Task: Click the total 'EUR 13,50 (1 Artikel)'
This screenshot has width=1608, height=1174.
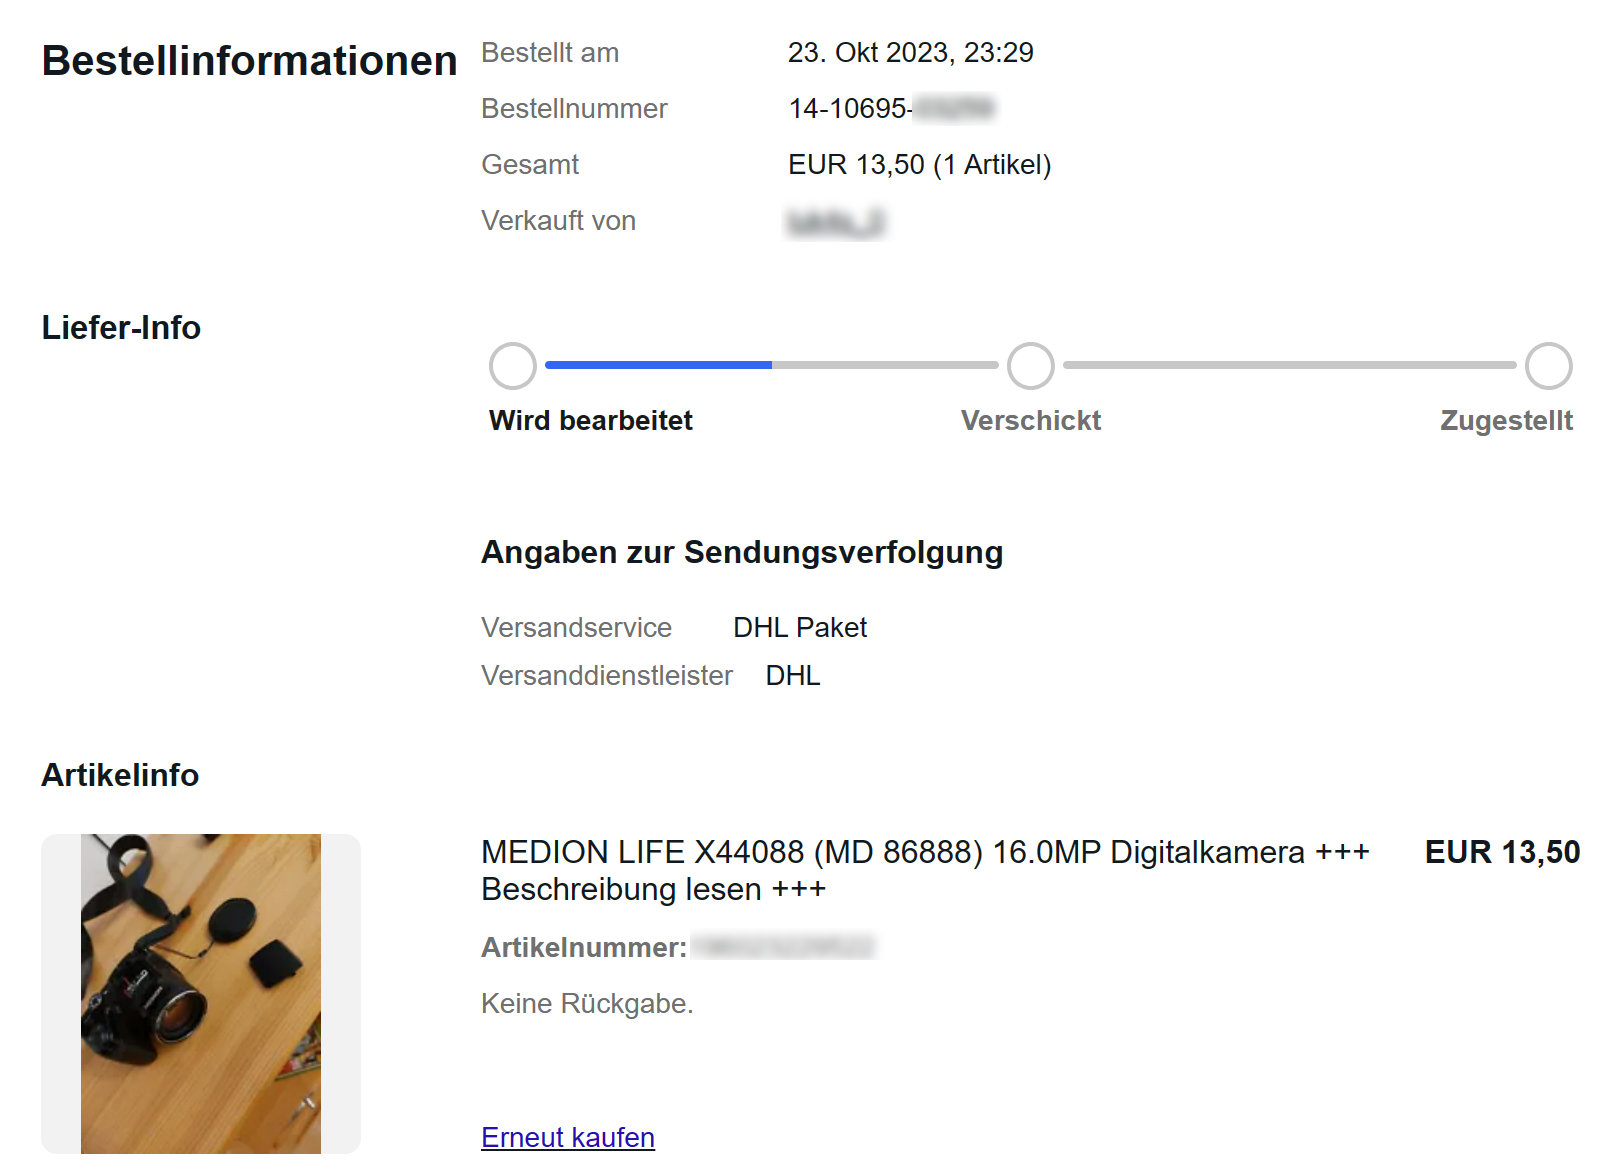Action: 919,164
